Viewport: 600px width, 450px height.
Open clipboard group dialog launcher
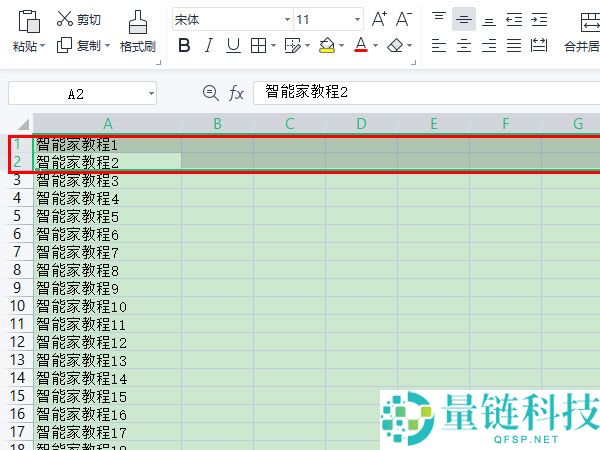coord(158,63)
